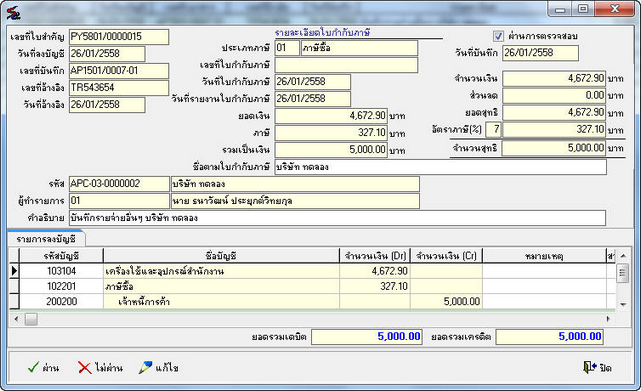The width and height of the screenshot is (641, 391).
Task: Click the horizontal scrollbar left arrow
Action: [16, 319]
